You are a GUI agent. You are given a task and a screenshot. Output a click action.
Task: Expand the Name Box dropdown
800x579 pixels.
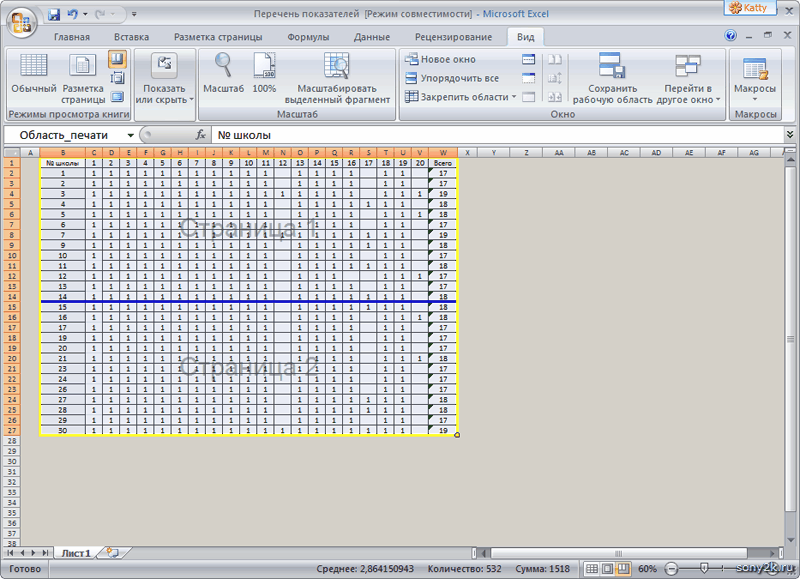131,135
